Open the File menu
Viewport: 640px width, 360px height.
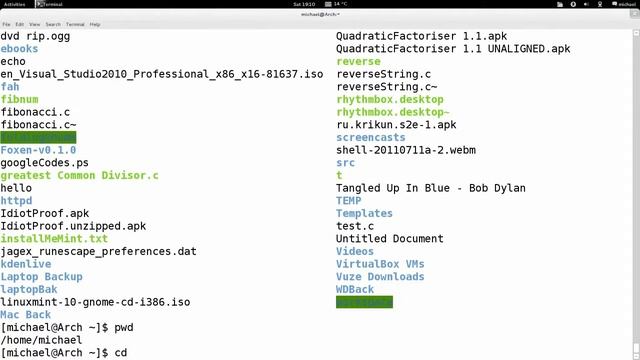pos(6,24)
